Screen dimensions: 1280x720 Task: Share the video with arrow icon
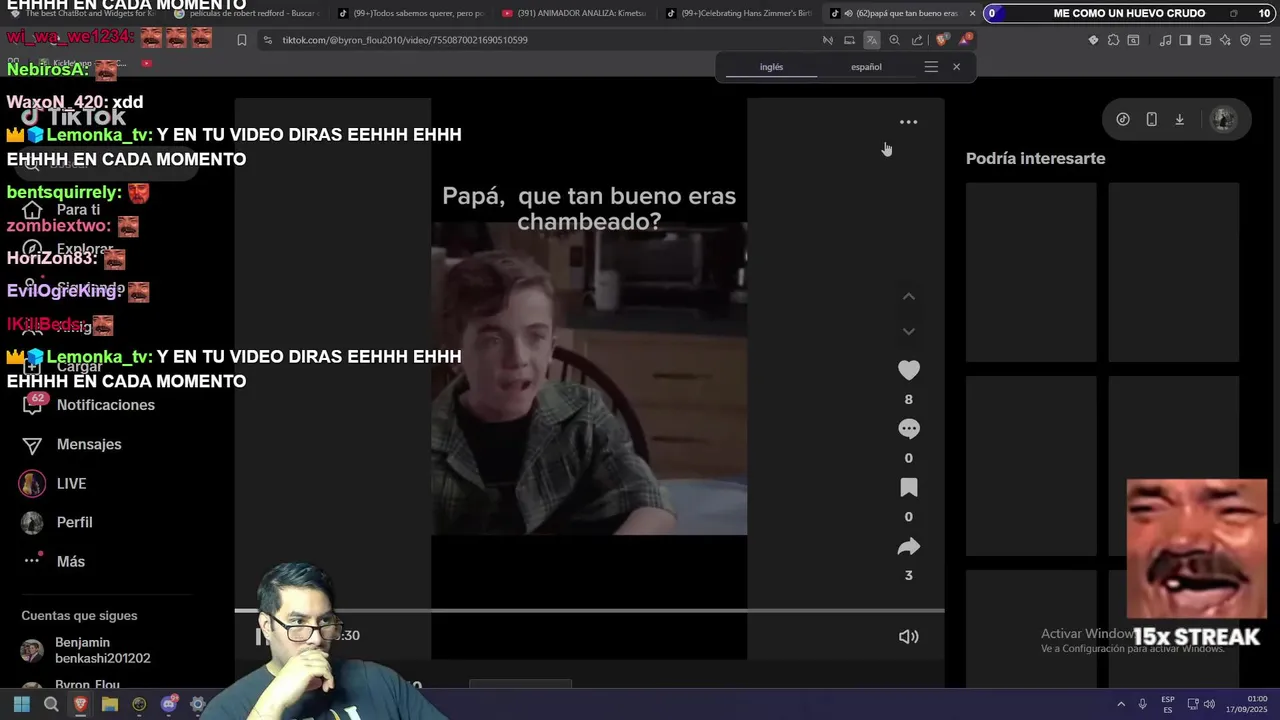pos(908,546)
